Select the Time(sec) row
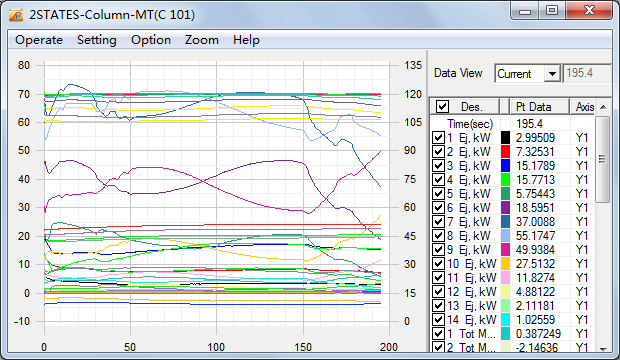 [512, 124]
